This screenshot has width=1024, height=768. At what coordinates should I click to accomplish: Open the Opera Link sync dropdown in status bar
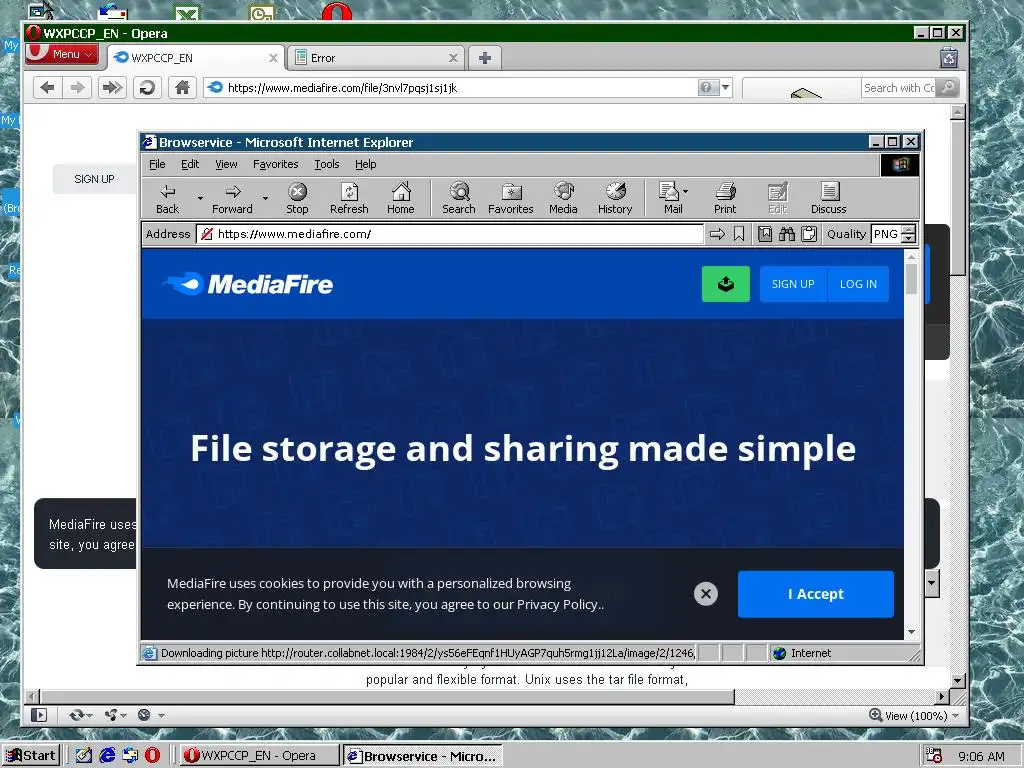click(80, 715)
